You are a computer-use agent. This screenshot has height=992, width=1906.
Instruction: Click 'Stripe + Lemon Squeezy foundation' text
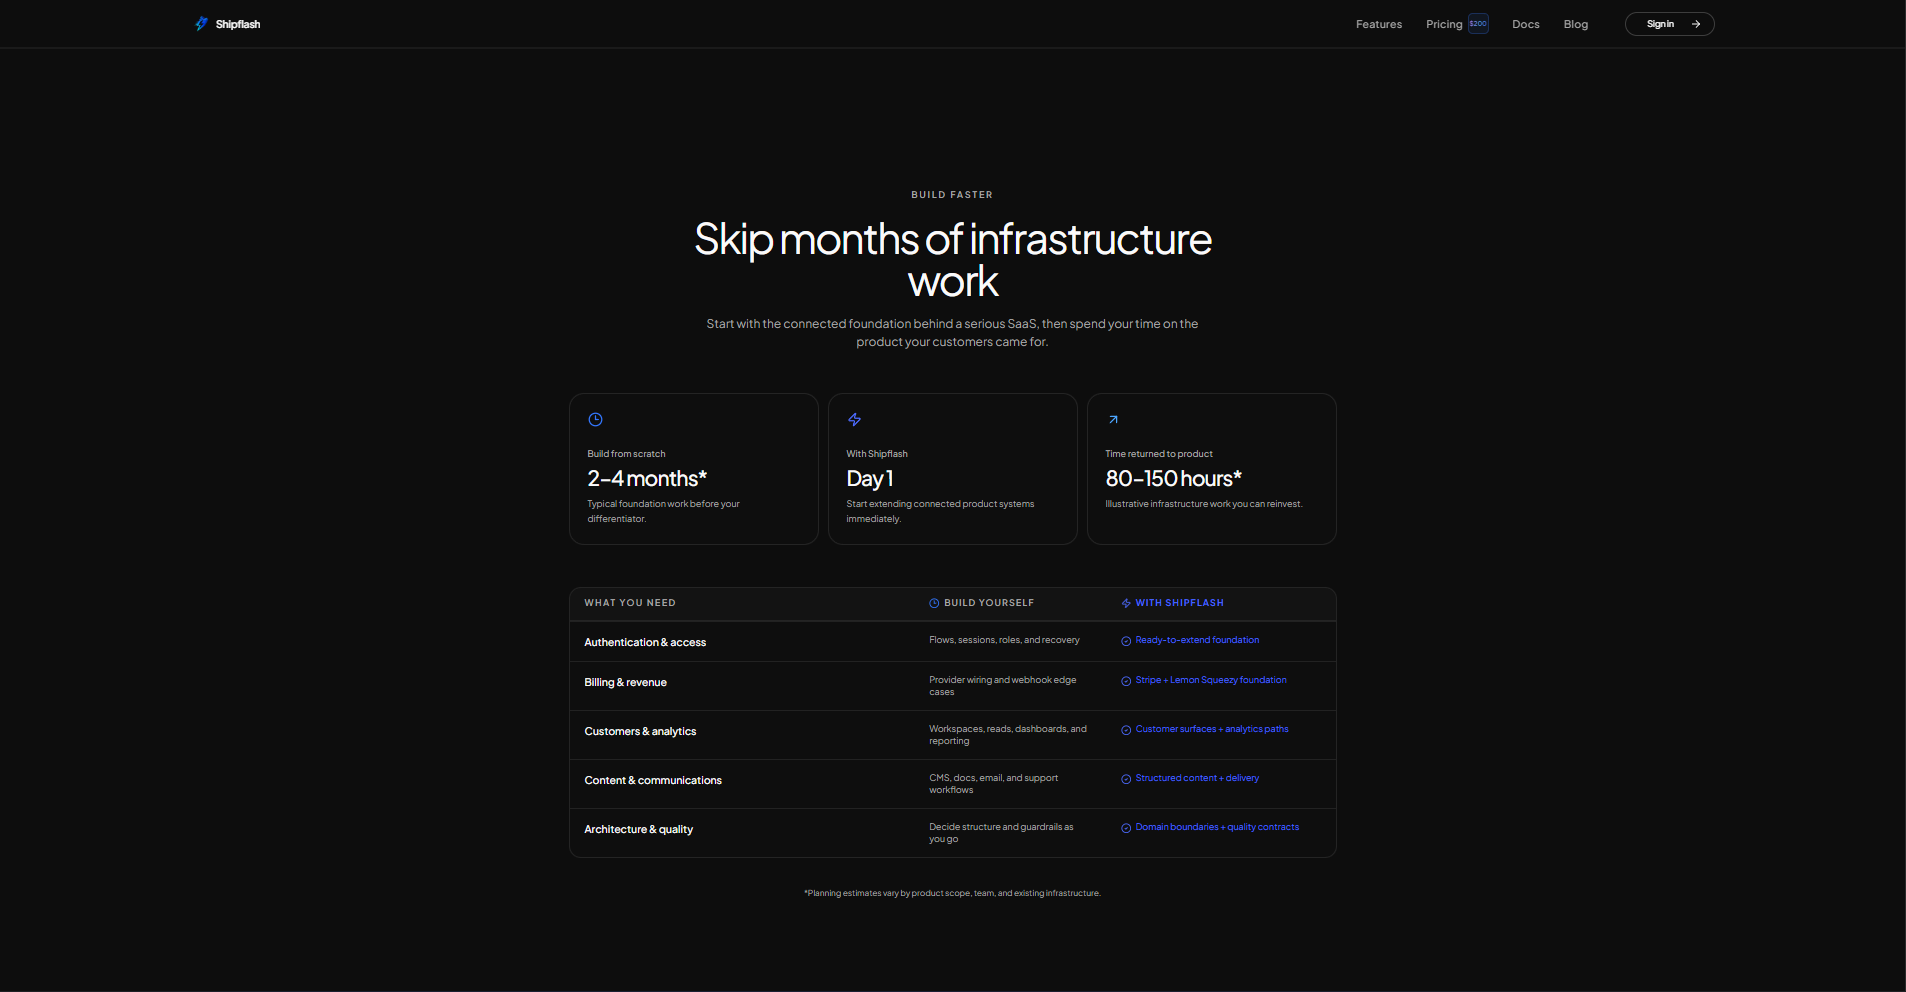[1211, 680]
